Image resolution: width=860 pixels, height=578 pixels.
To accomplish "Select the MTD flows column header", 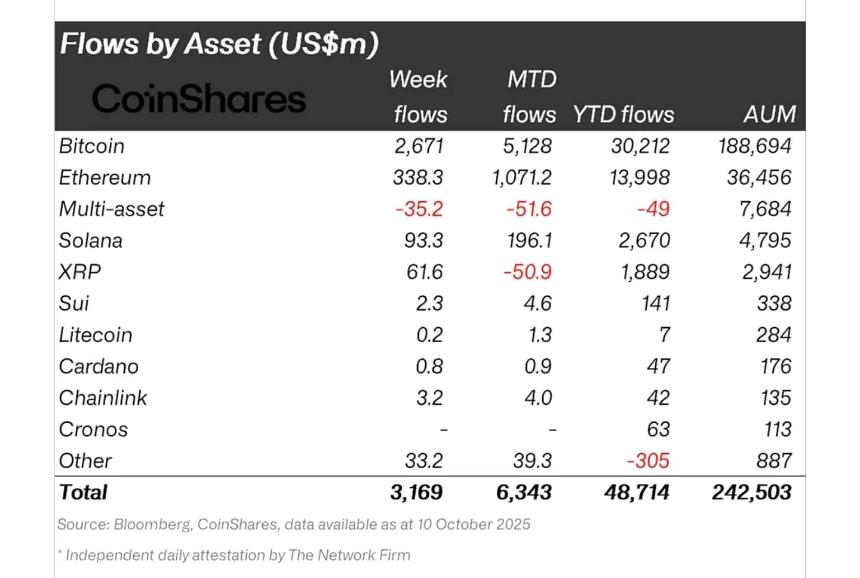I will tap(529, 96).
